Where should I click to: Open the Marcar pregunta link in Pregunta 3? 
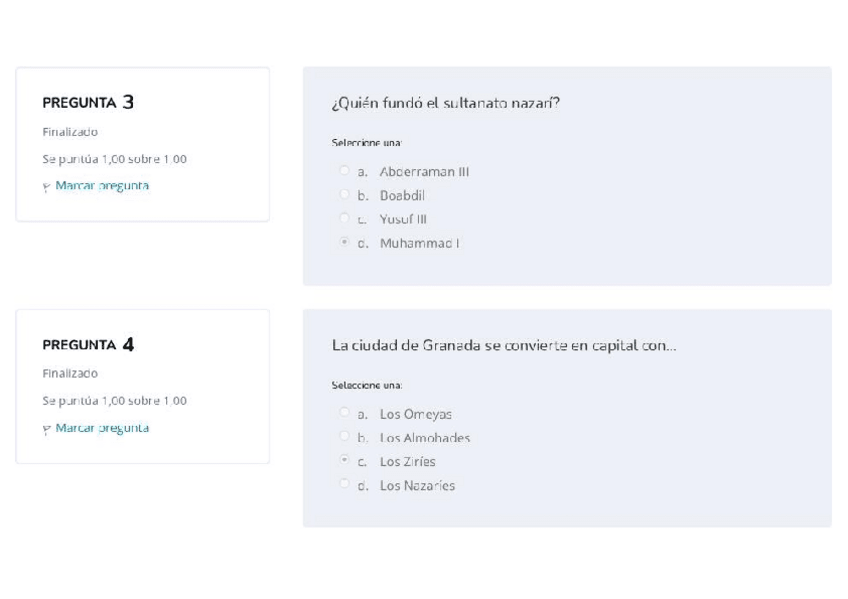(x=102, y=186)
